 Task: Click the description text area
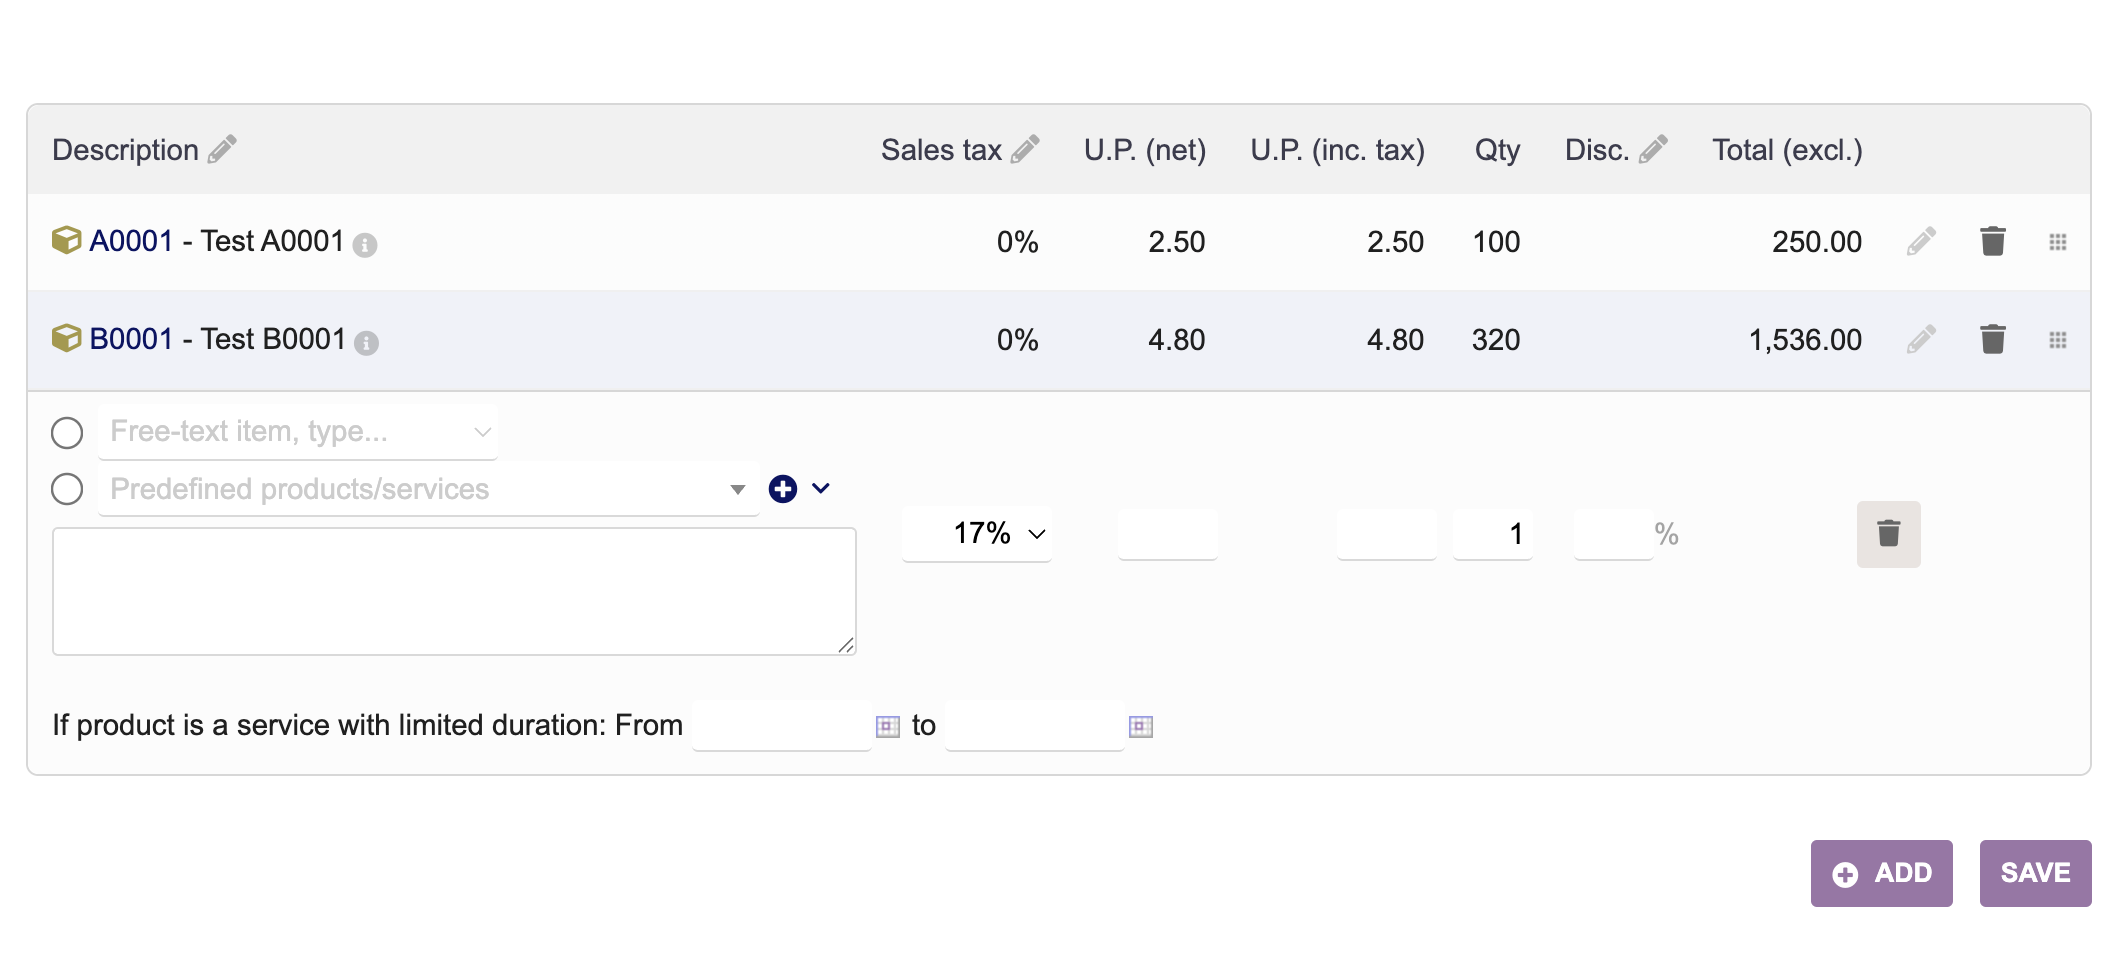454,591
